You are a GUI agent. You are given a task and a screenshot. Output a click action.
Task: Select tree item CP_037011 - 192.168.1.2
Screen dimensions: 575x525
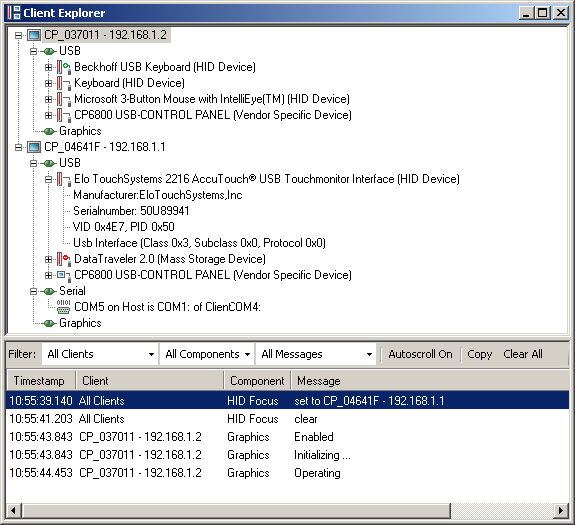[x=105, y=35]
